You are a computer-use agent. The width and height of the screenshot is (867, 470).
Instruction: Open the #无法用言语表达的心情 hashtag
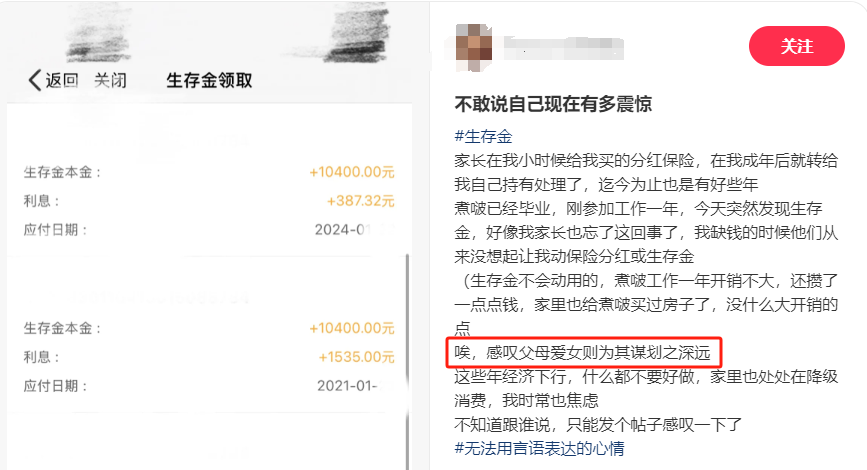pos(539,448)
